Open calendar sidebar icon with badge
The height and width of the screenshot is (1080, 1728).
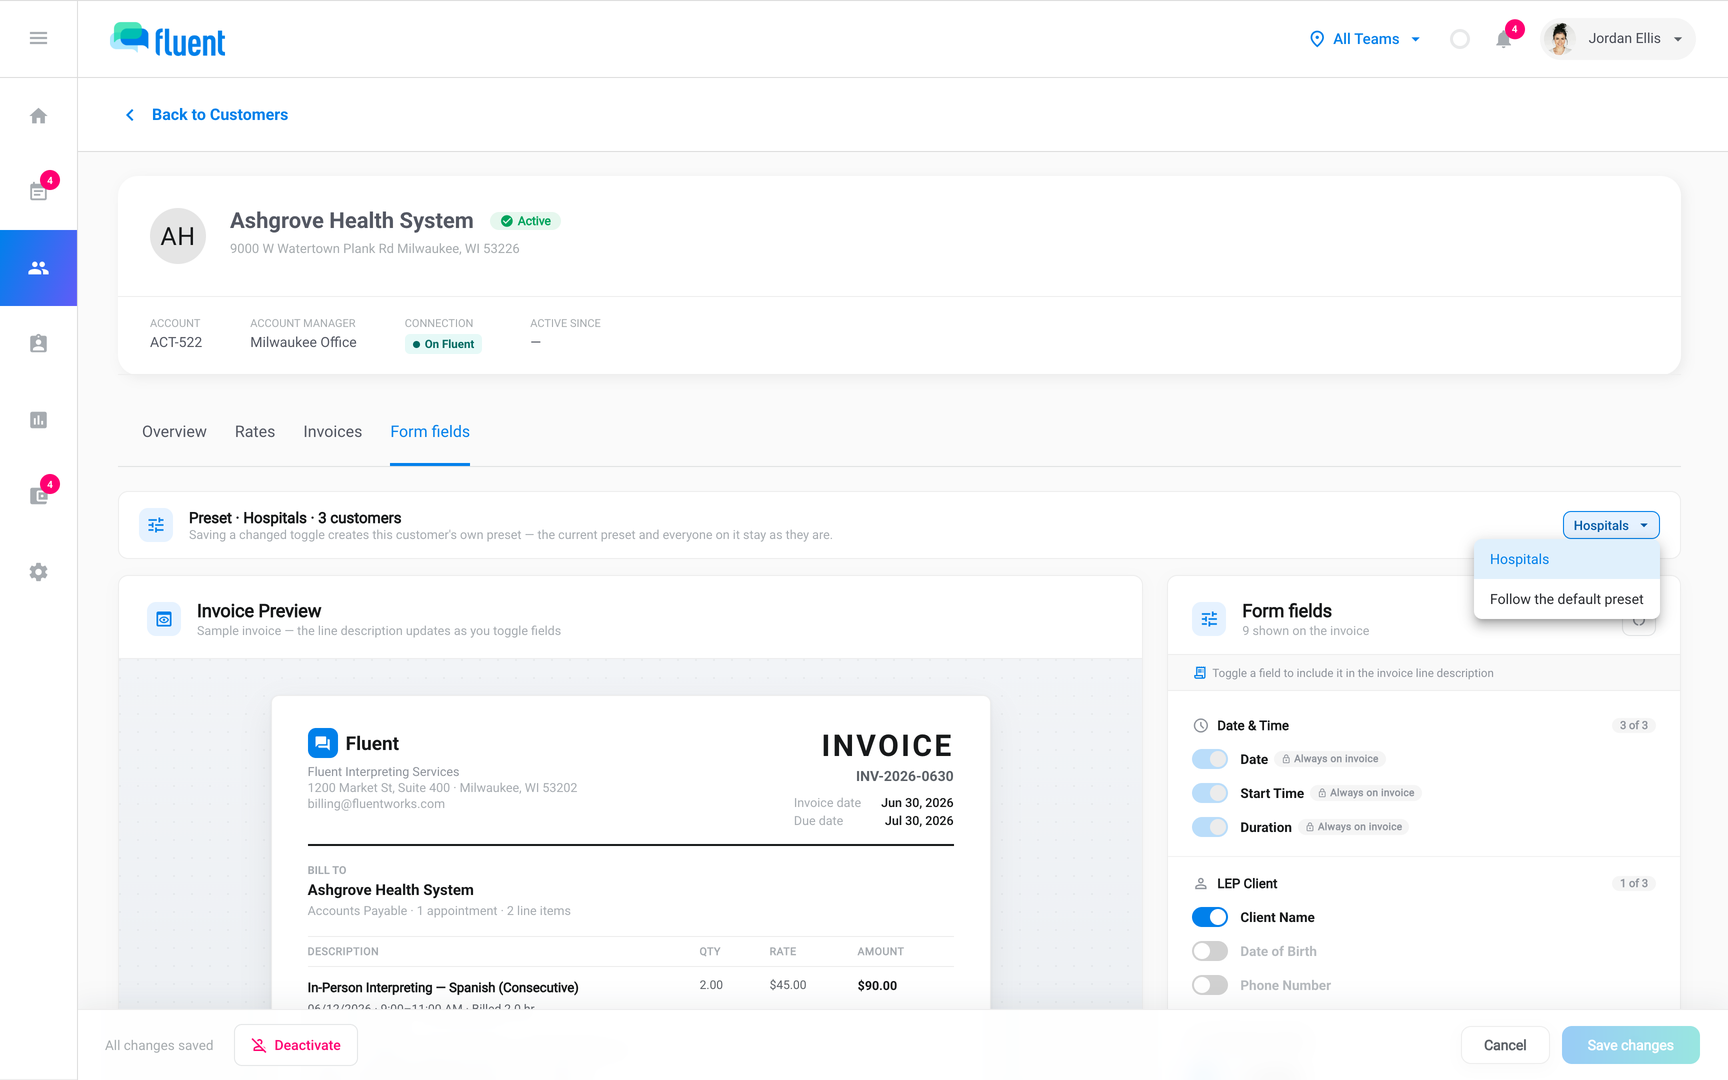click(x=38, y=192)
